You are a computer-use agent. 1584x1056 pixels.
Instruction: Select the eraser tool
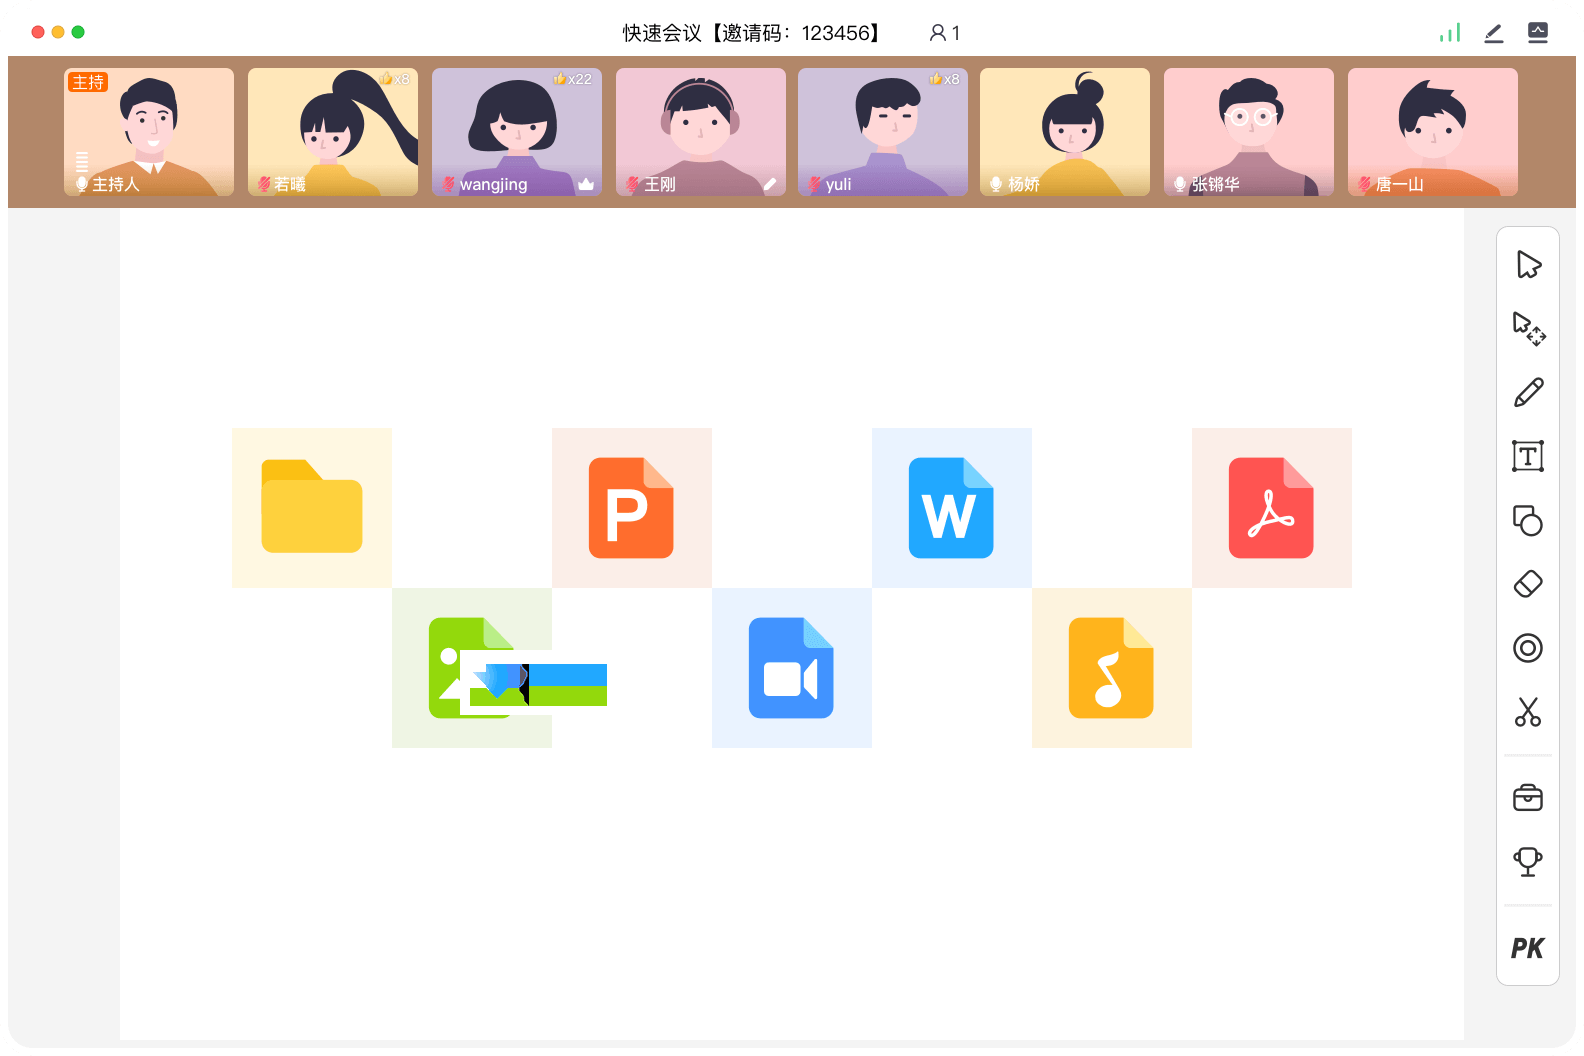coord(1528,584)
